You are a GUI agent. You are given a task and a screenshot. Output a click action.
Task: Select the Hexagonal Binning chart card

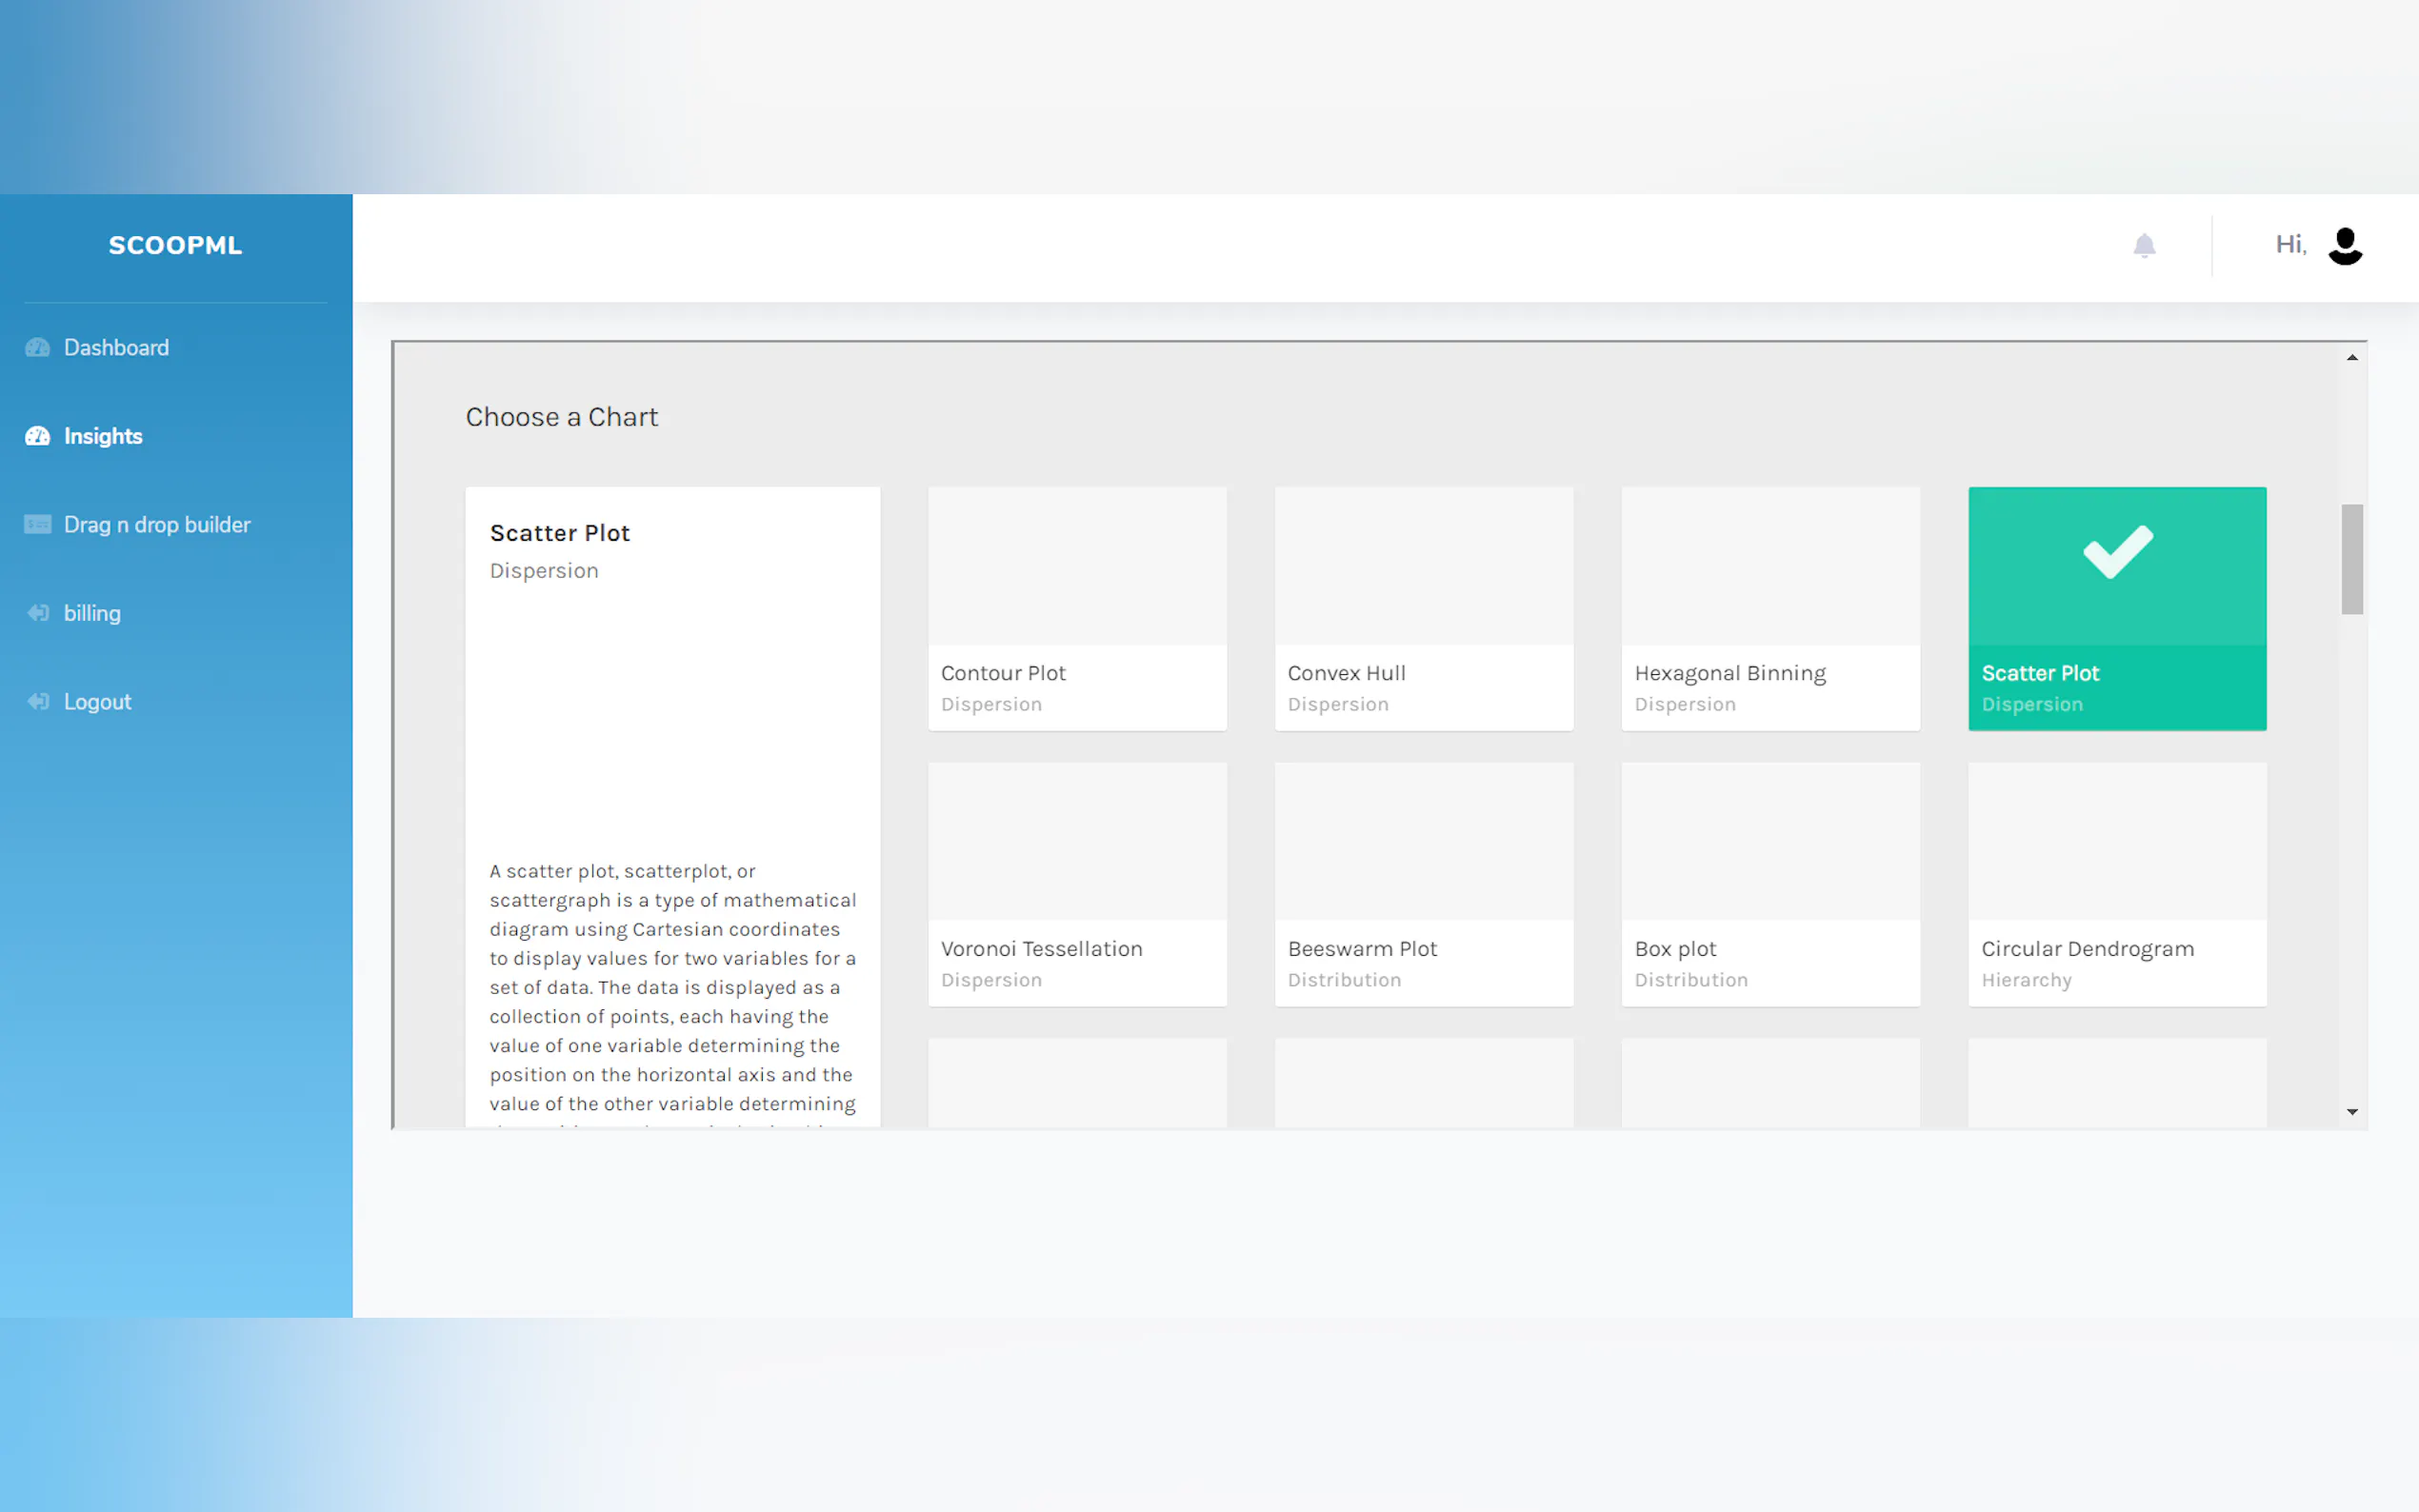pos(1769,608)
